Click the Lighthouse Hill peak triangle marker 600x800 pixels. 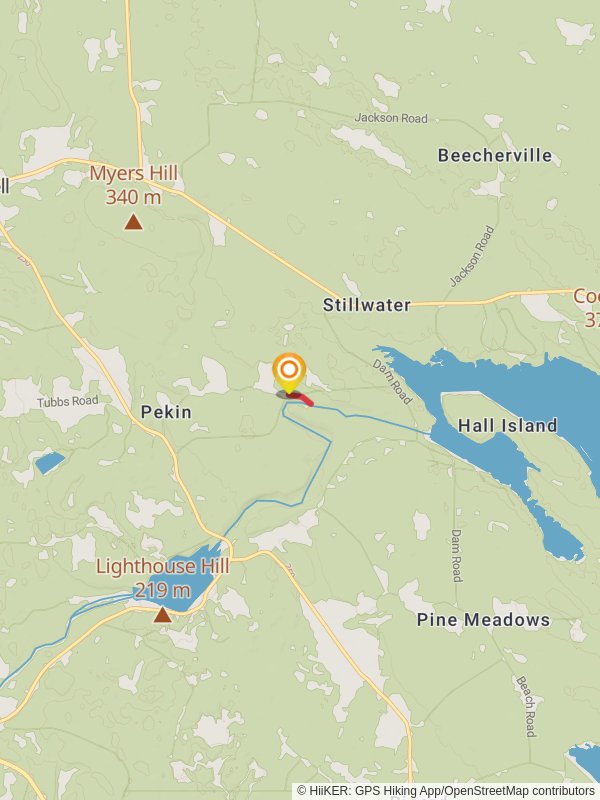tap(163, 615)
